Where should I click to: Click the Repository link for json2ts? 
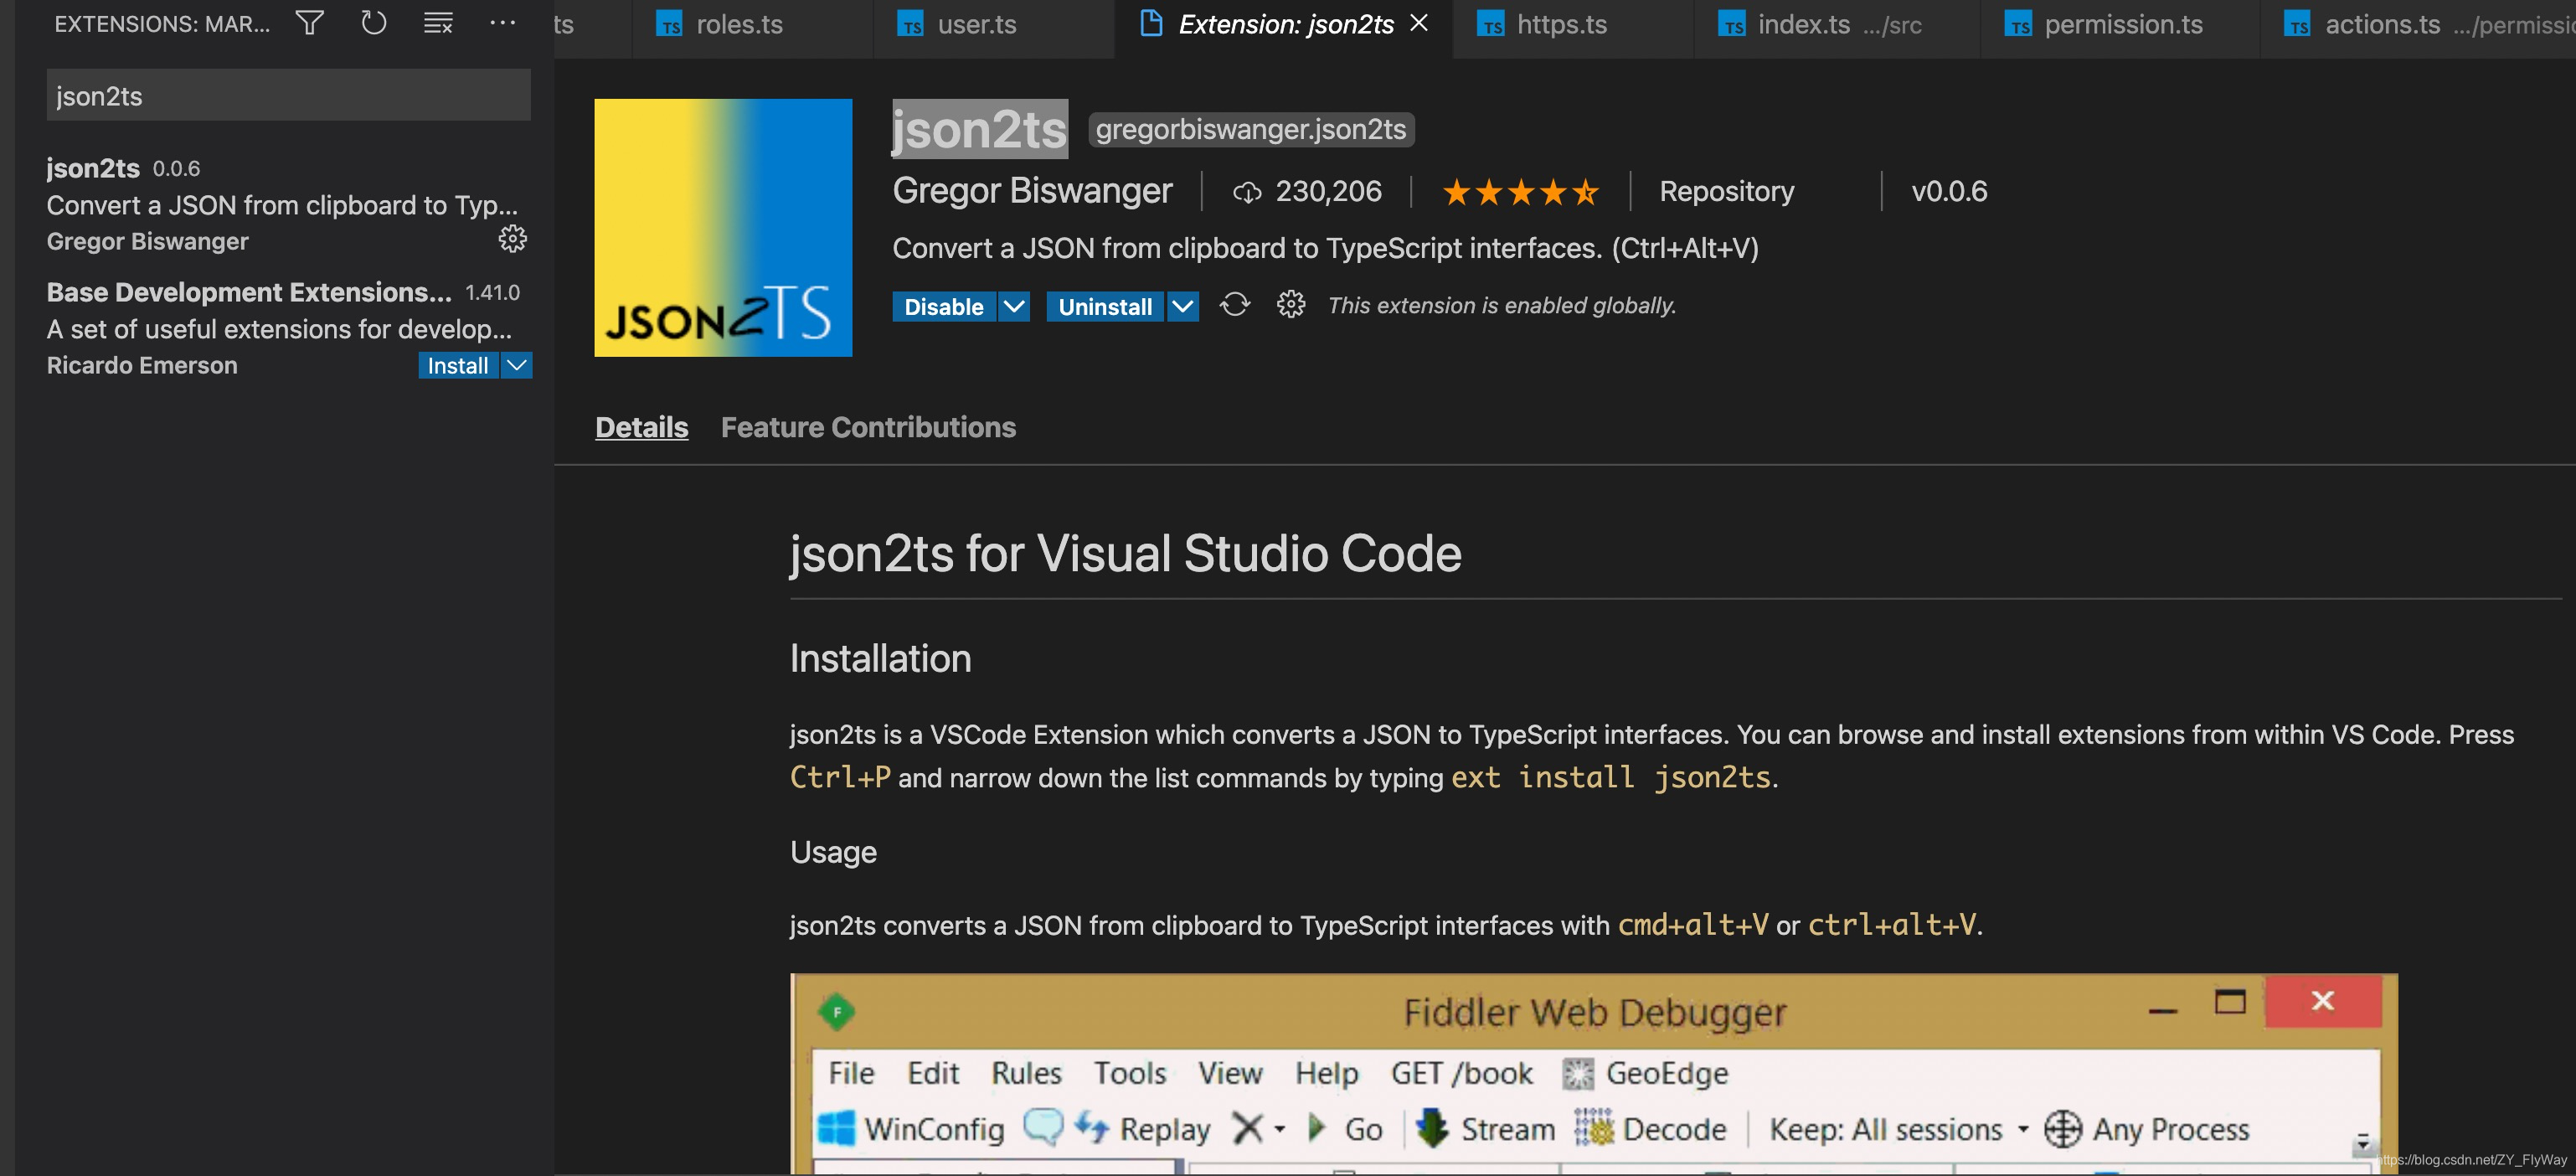coord(1725,190)
